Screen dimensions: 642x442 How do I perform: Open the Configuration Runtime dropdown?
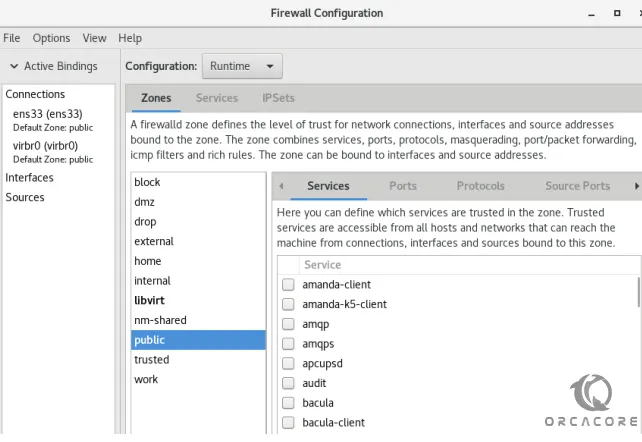click(242, 66)
